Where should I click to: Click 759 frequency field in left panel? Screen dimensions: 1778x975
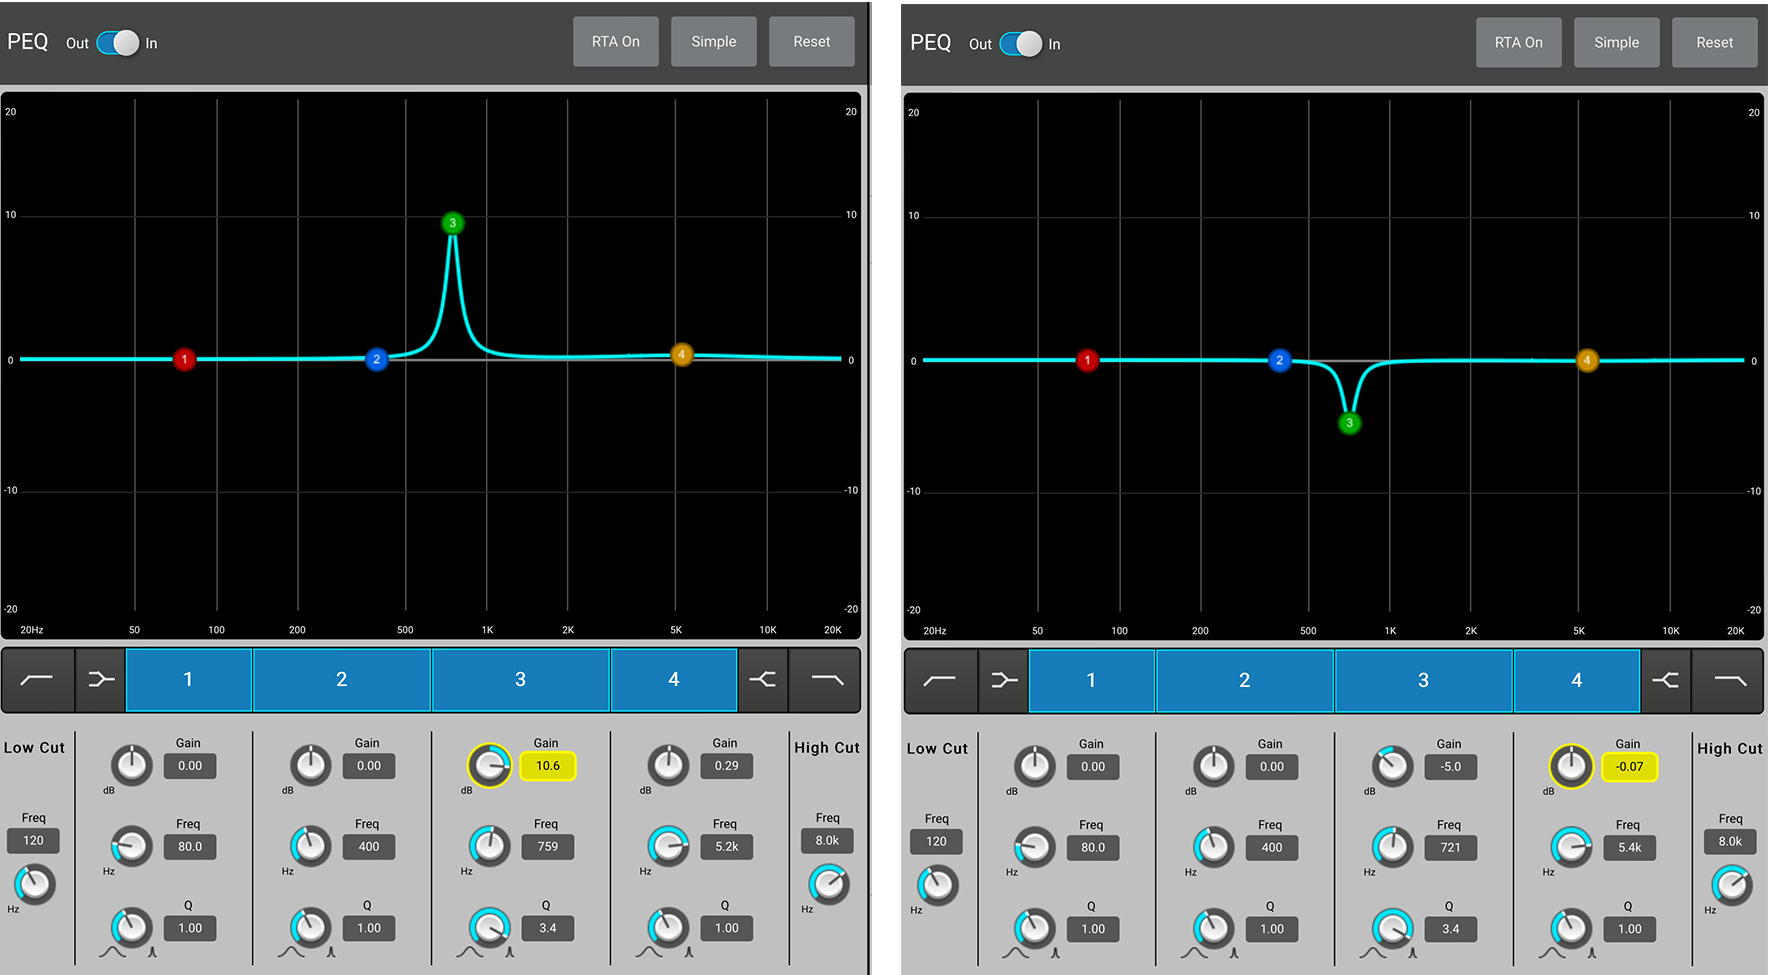coord(548,847)
